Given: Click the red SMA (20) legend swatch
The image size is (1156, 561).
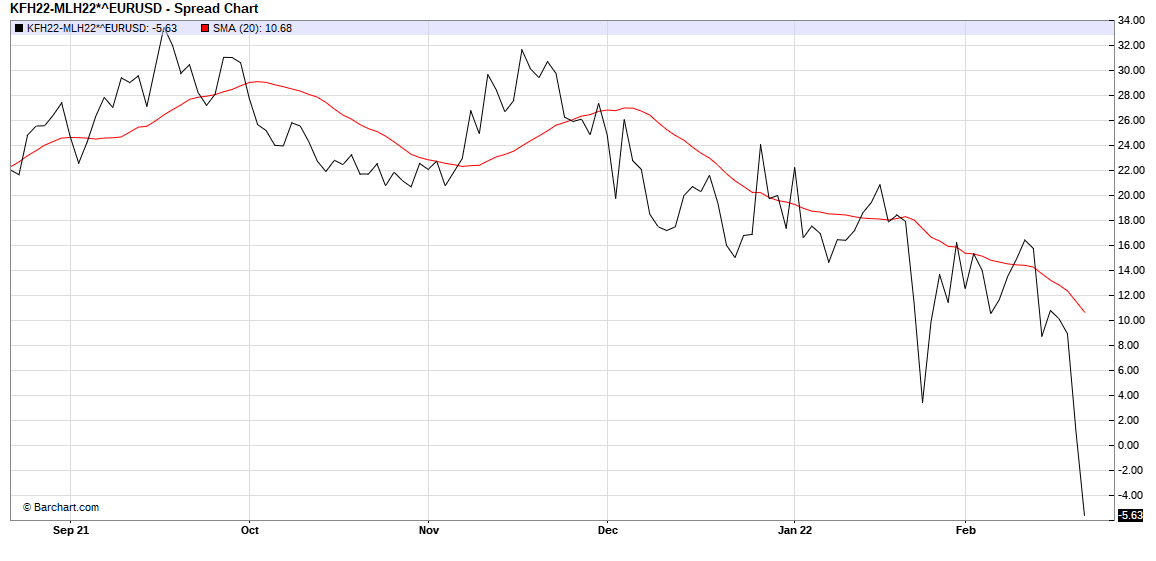Looking at the screenshot, I should point(204,29).
